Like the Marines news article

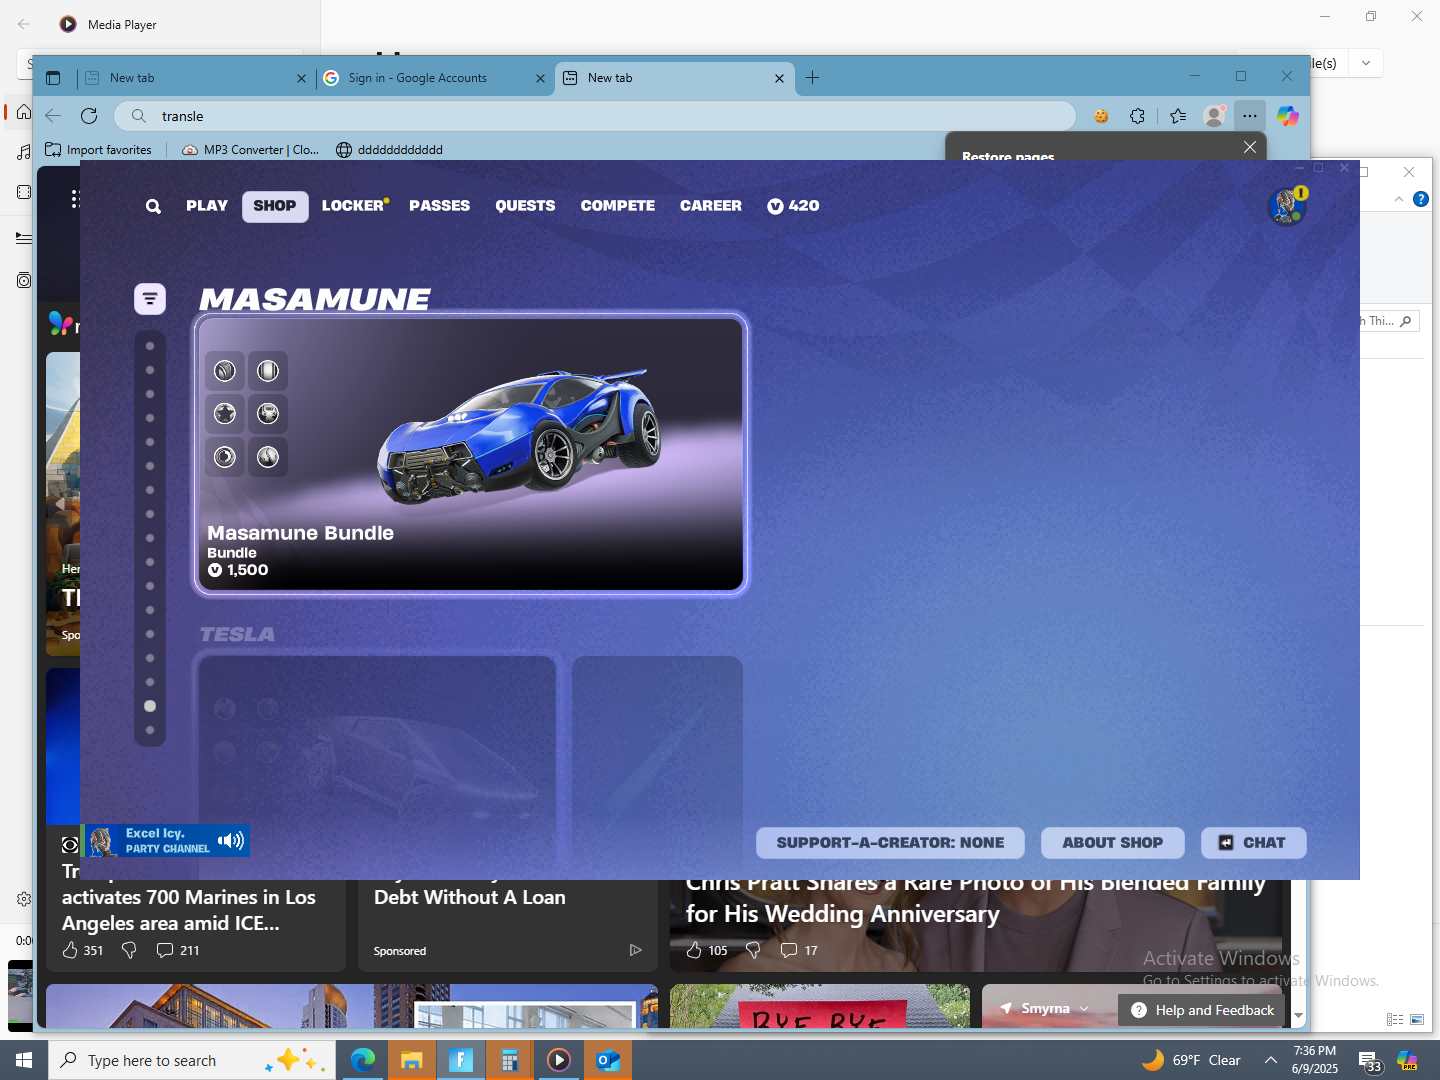[70, 950]
